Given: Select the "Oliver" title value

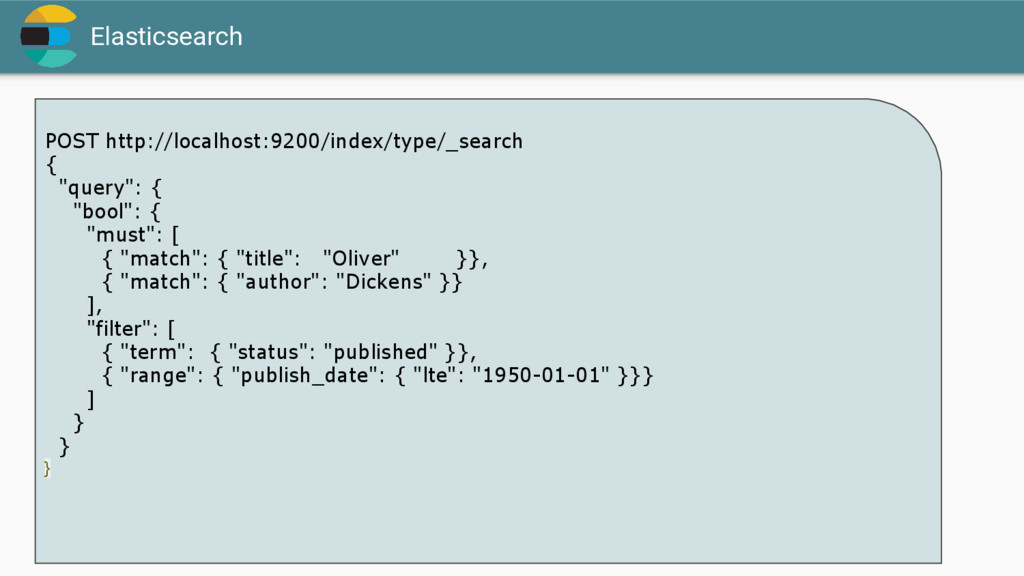Looking at the screenshot, I should [361, 259].
